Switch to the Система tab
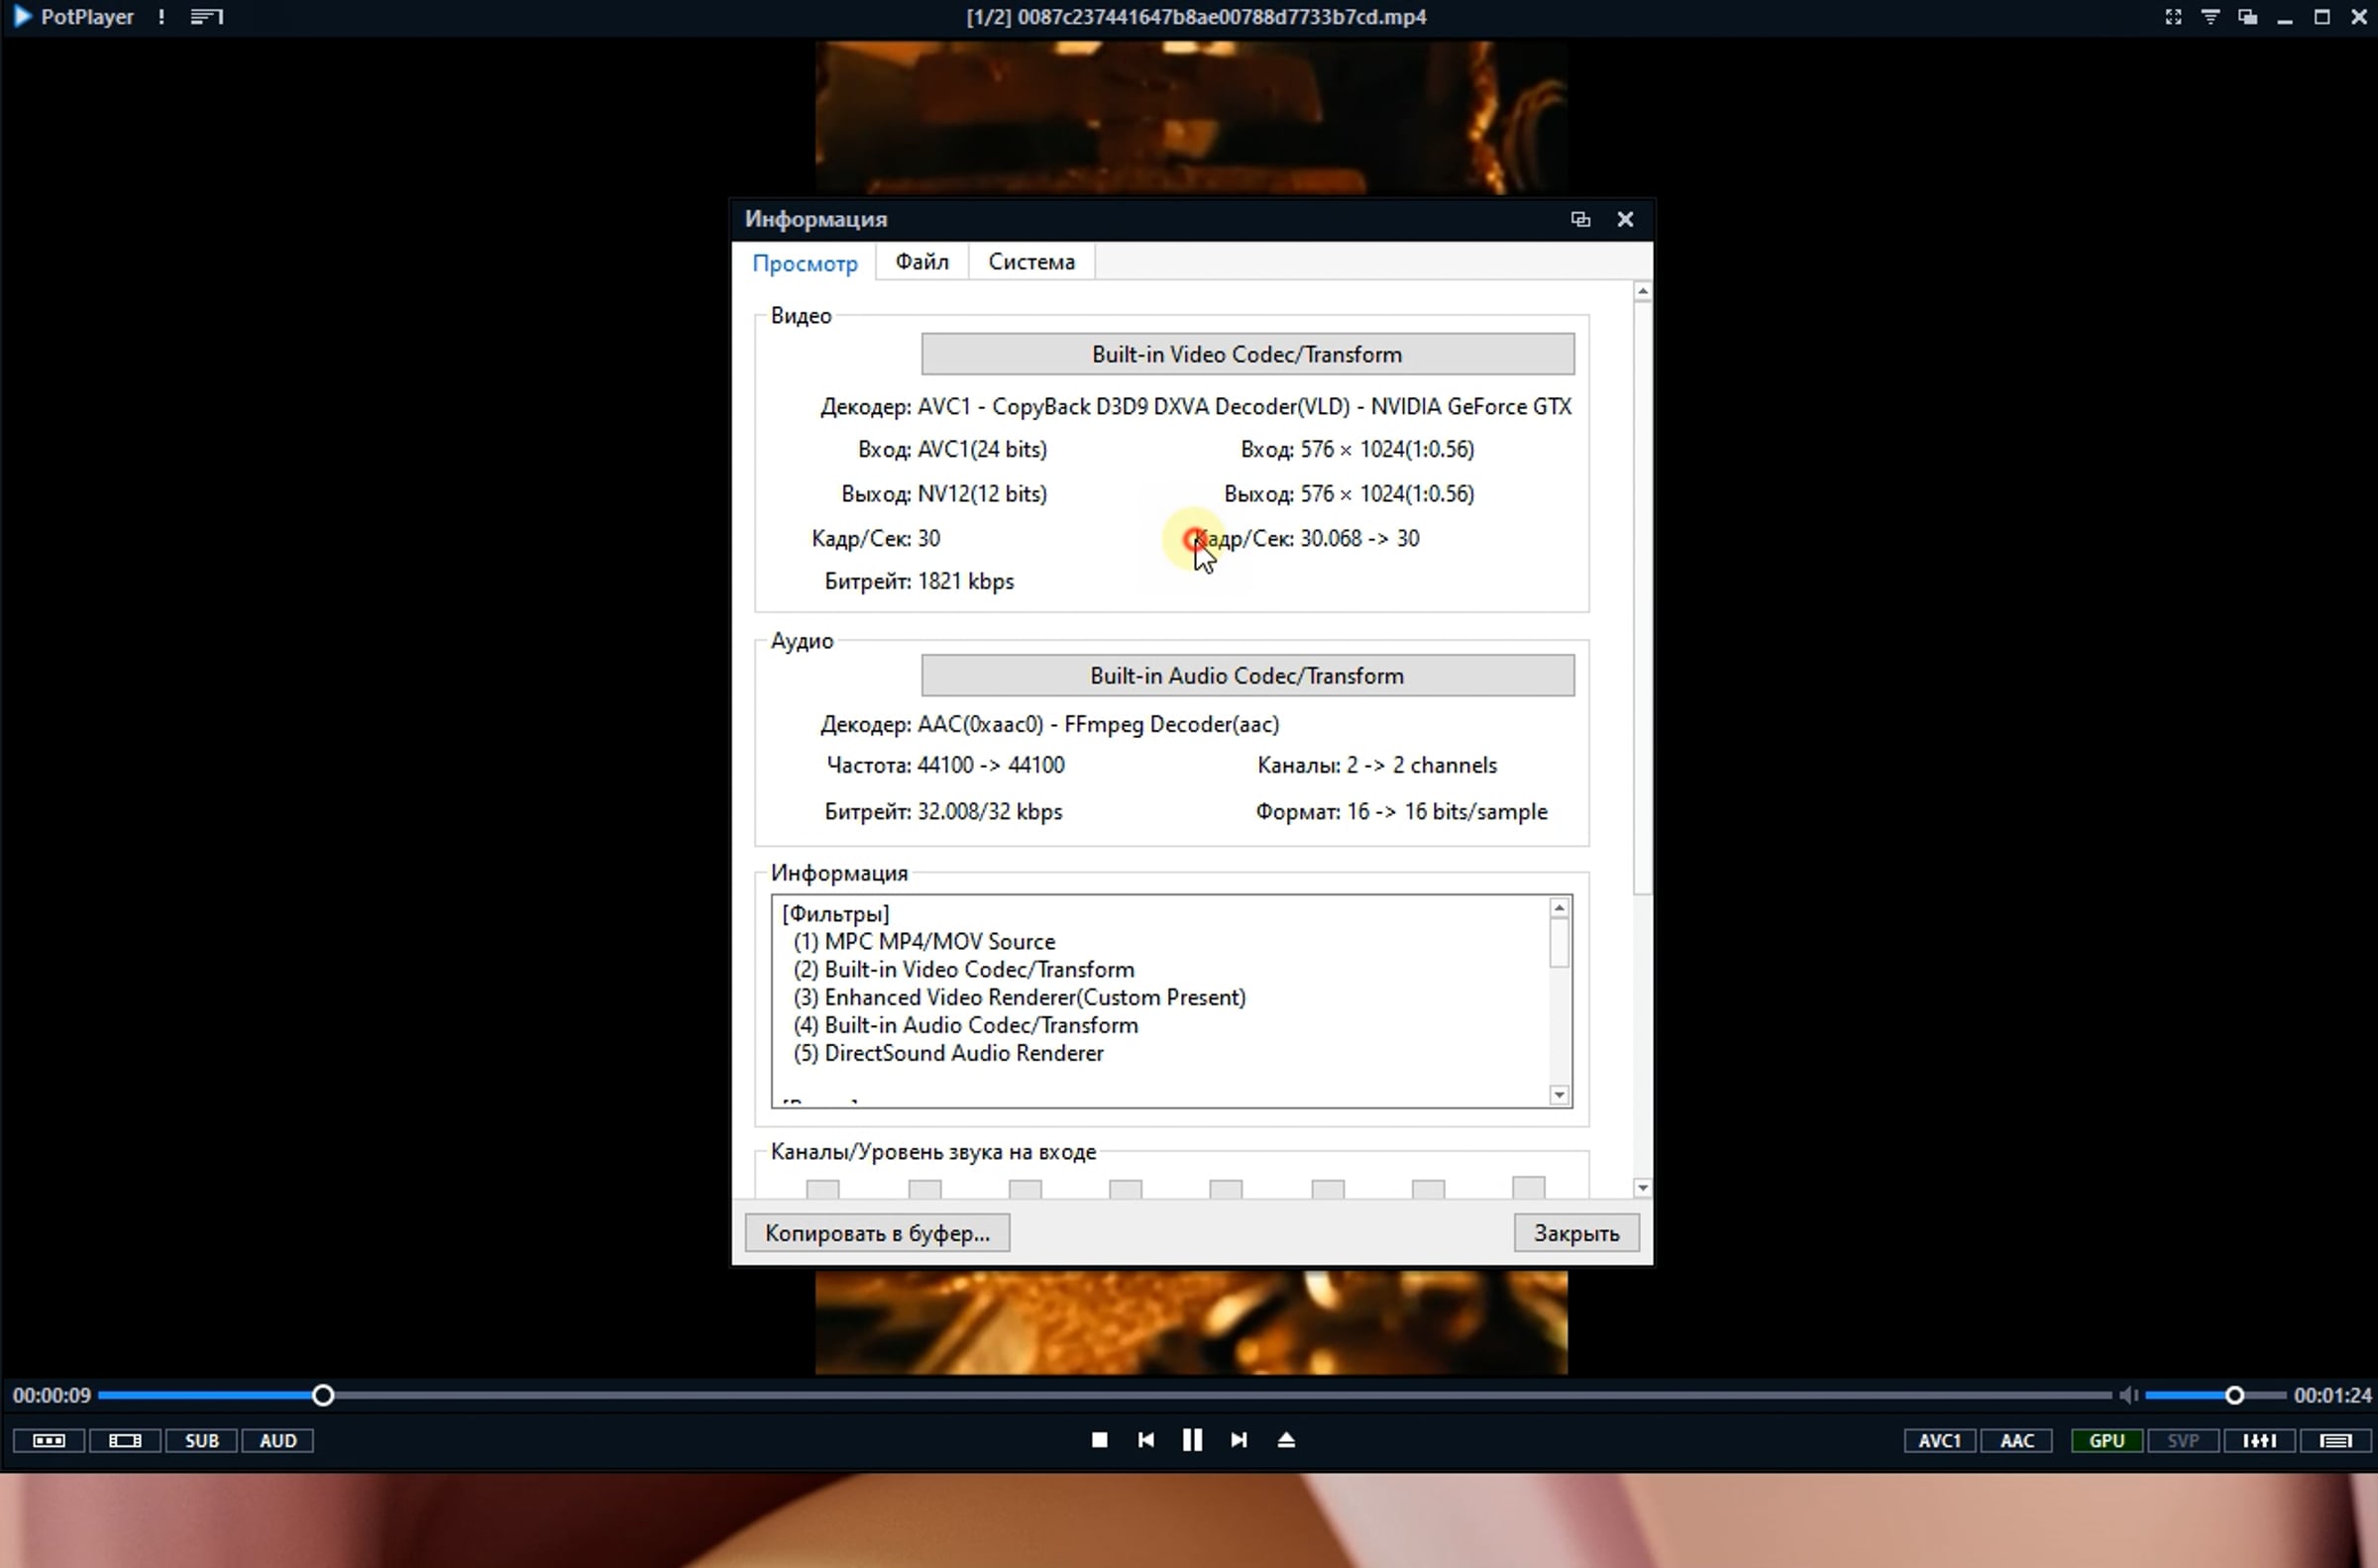This screenshot has height=1568, width=2378. pos(1031,262)
